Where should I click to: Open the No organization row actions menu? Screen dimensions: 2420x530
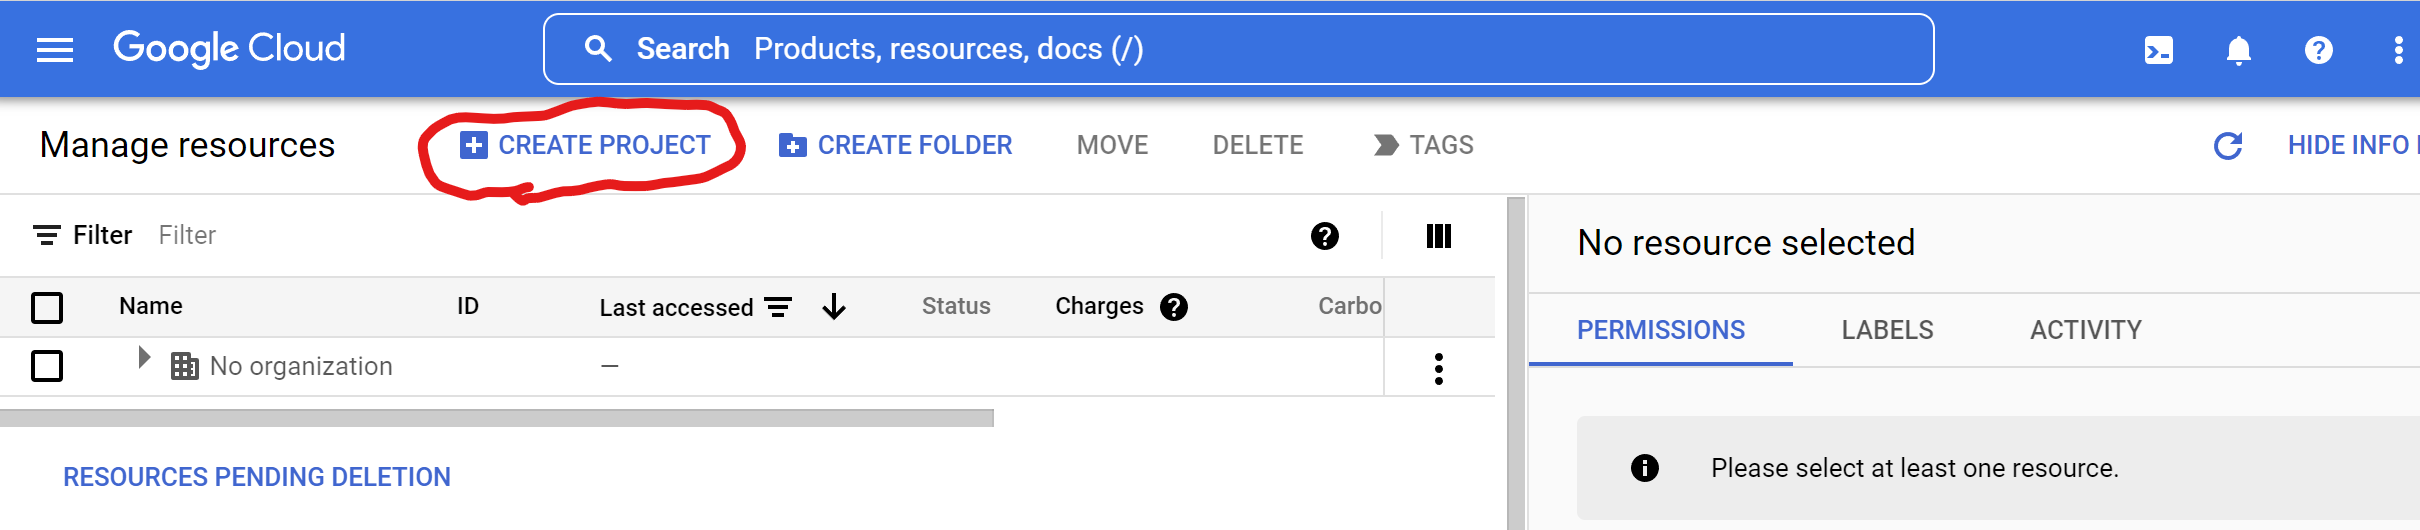[1438, 368]
